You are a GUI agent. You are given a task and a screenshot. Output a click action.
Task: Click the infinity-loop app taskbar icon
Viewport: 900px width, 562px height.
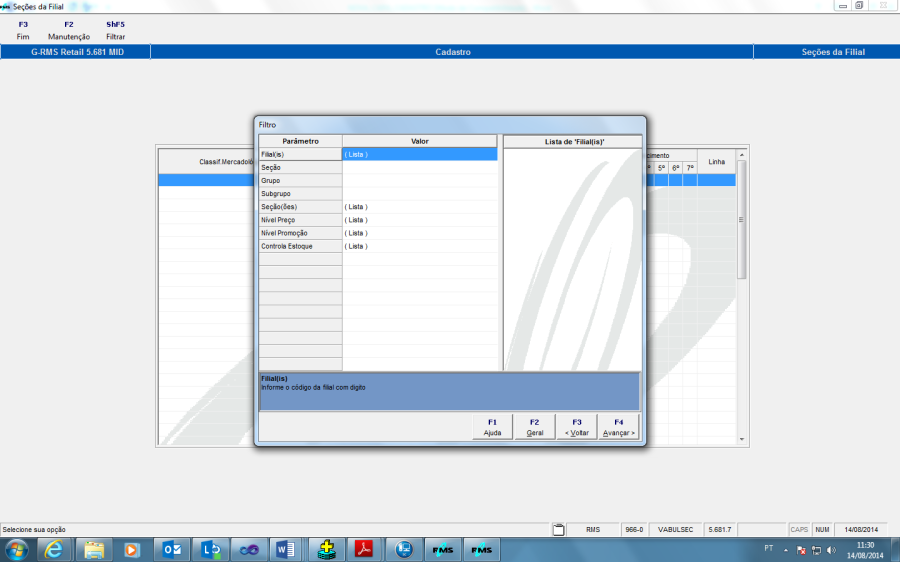click(249, 550)
